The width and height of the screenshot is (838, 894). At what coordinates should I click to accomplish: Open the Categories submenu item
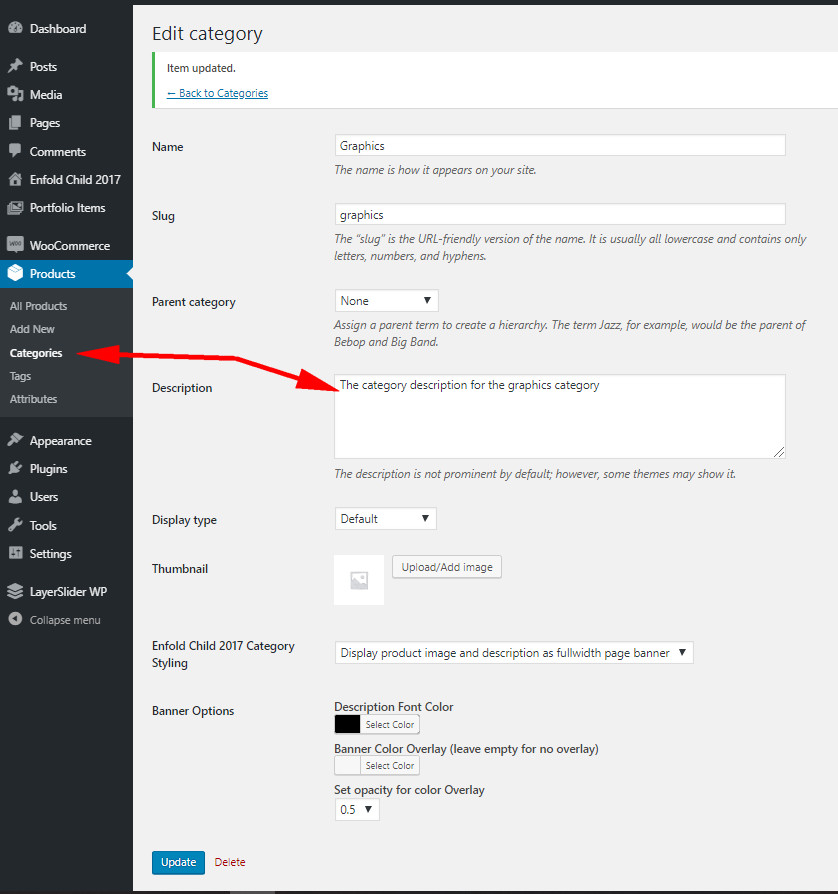(36, 353)
